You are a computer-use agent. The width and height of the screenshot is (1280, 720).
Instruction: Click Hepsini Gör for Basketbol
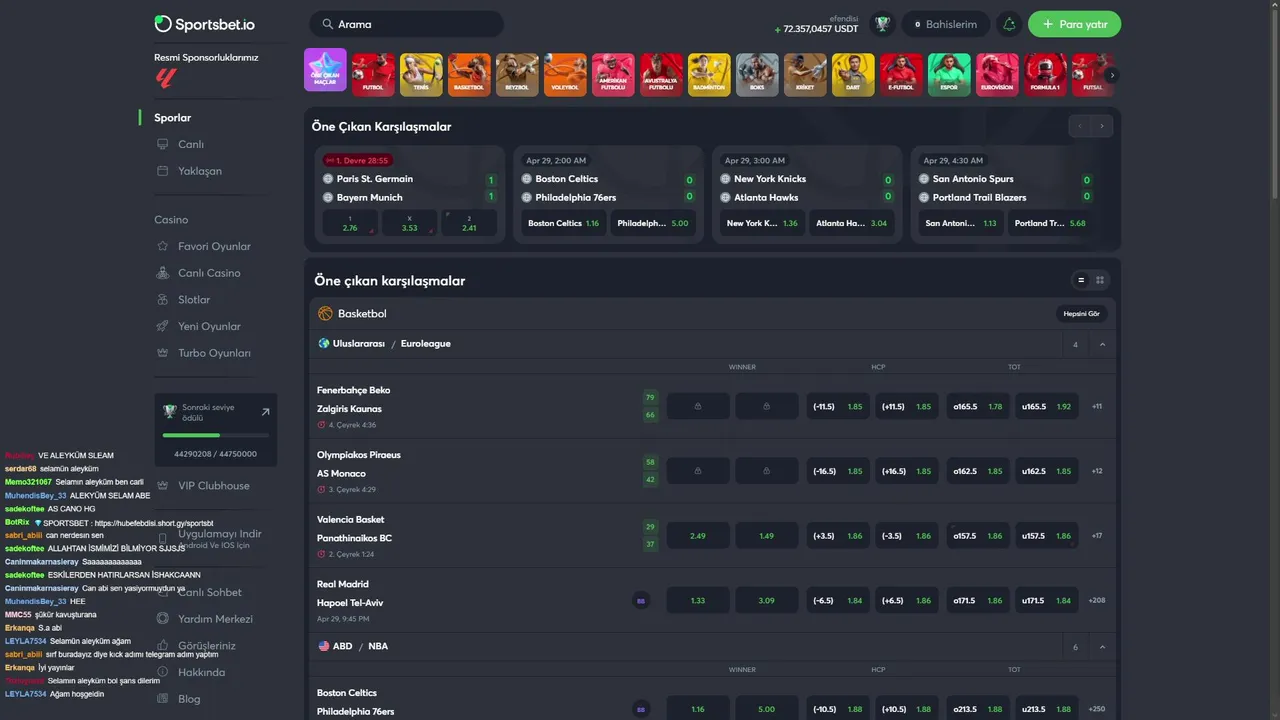(x=1081, y=313)
